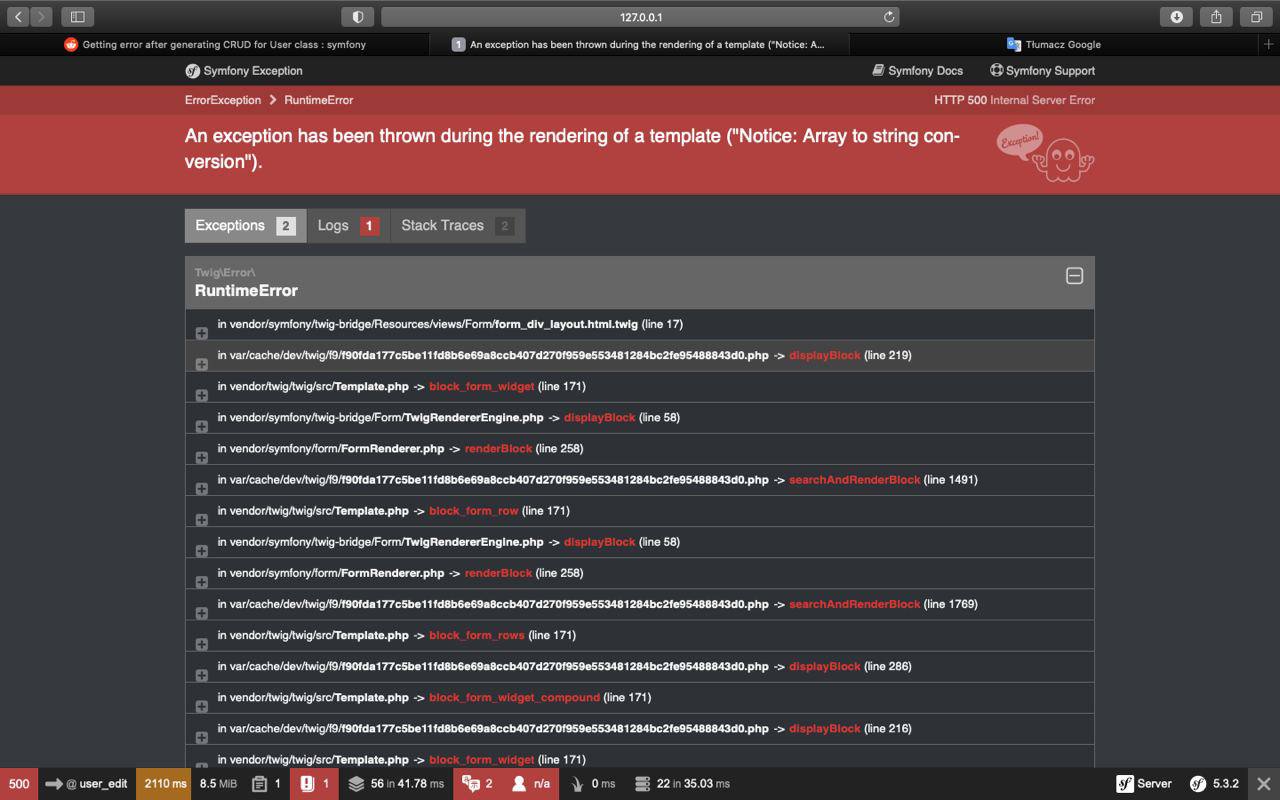Collapse the RuntimeError exception block
The width and height of the screenshot is (1280, 800).
[x=1074, y=276]
